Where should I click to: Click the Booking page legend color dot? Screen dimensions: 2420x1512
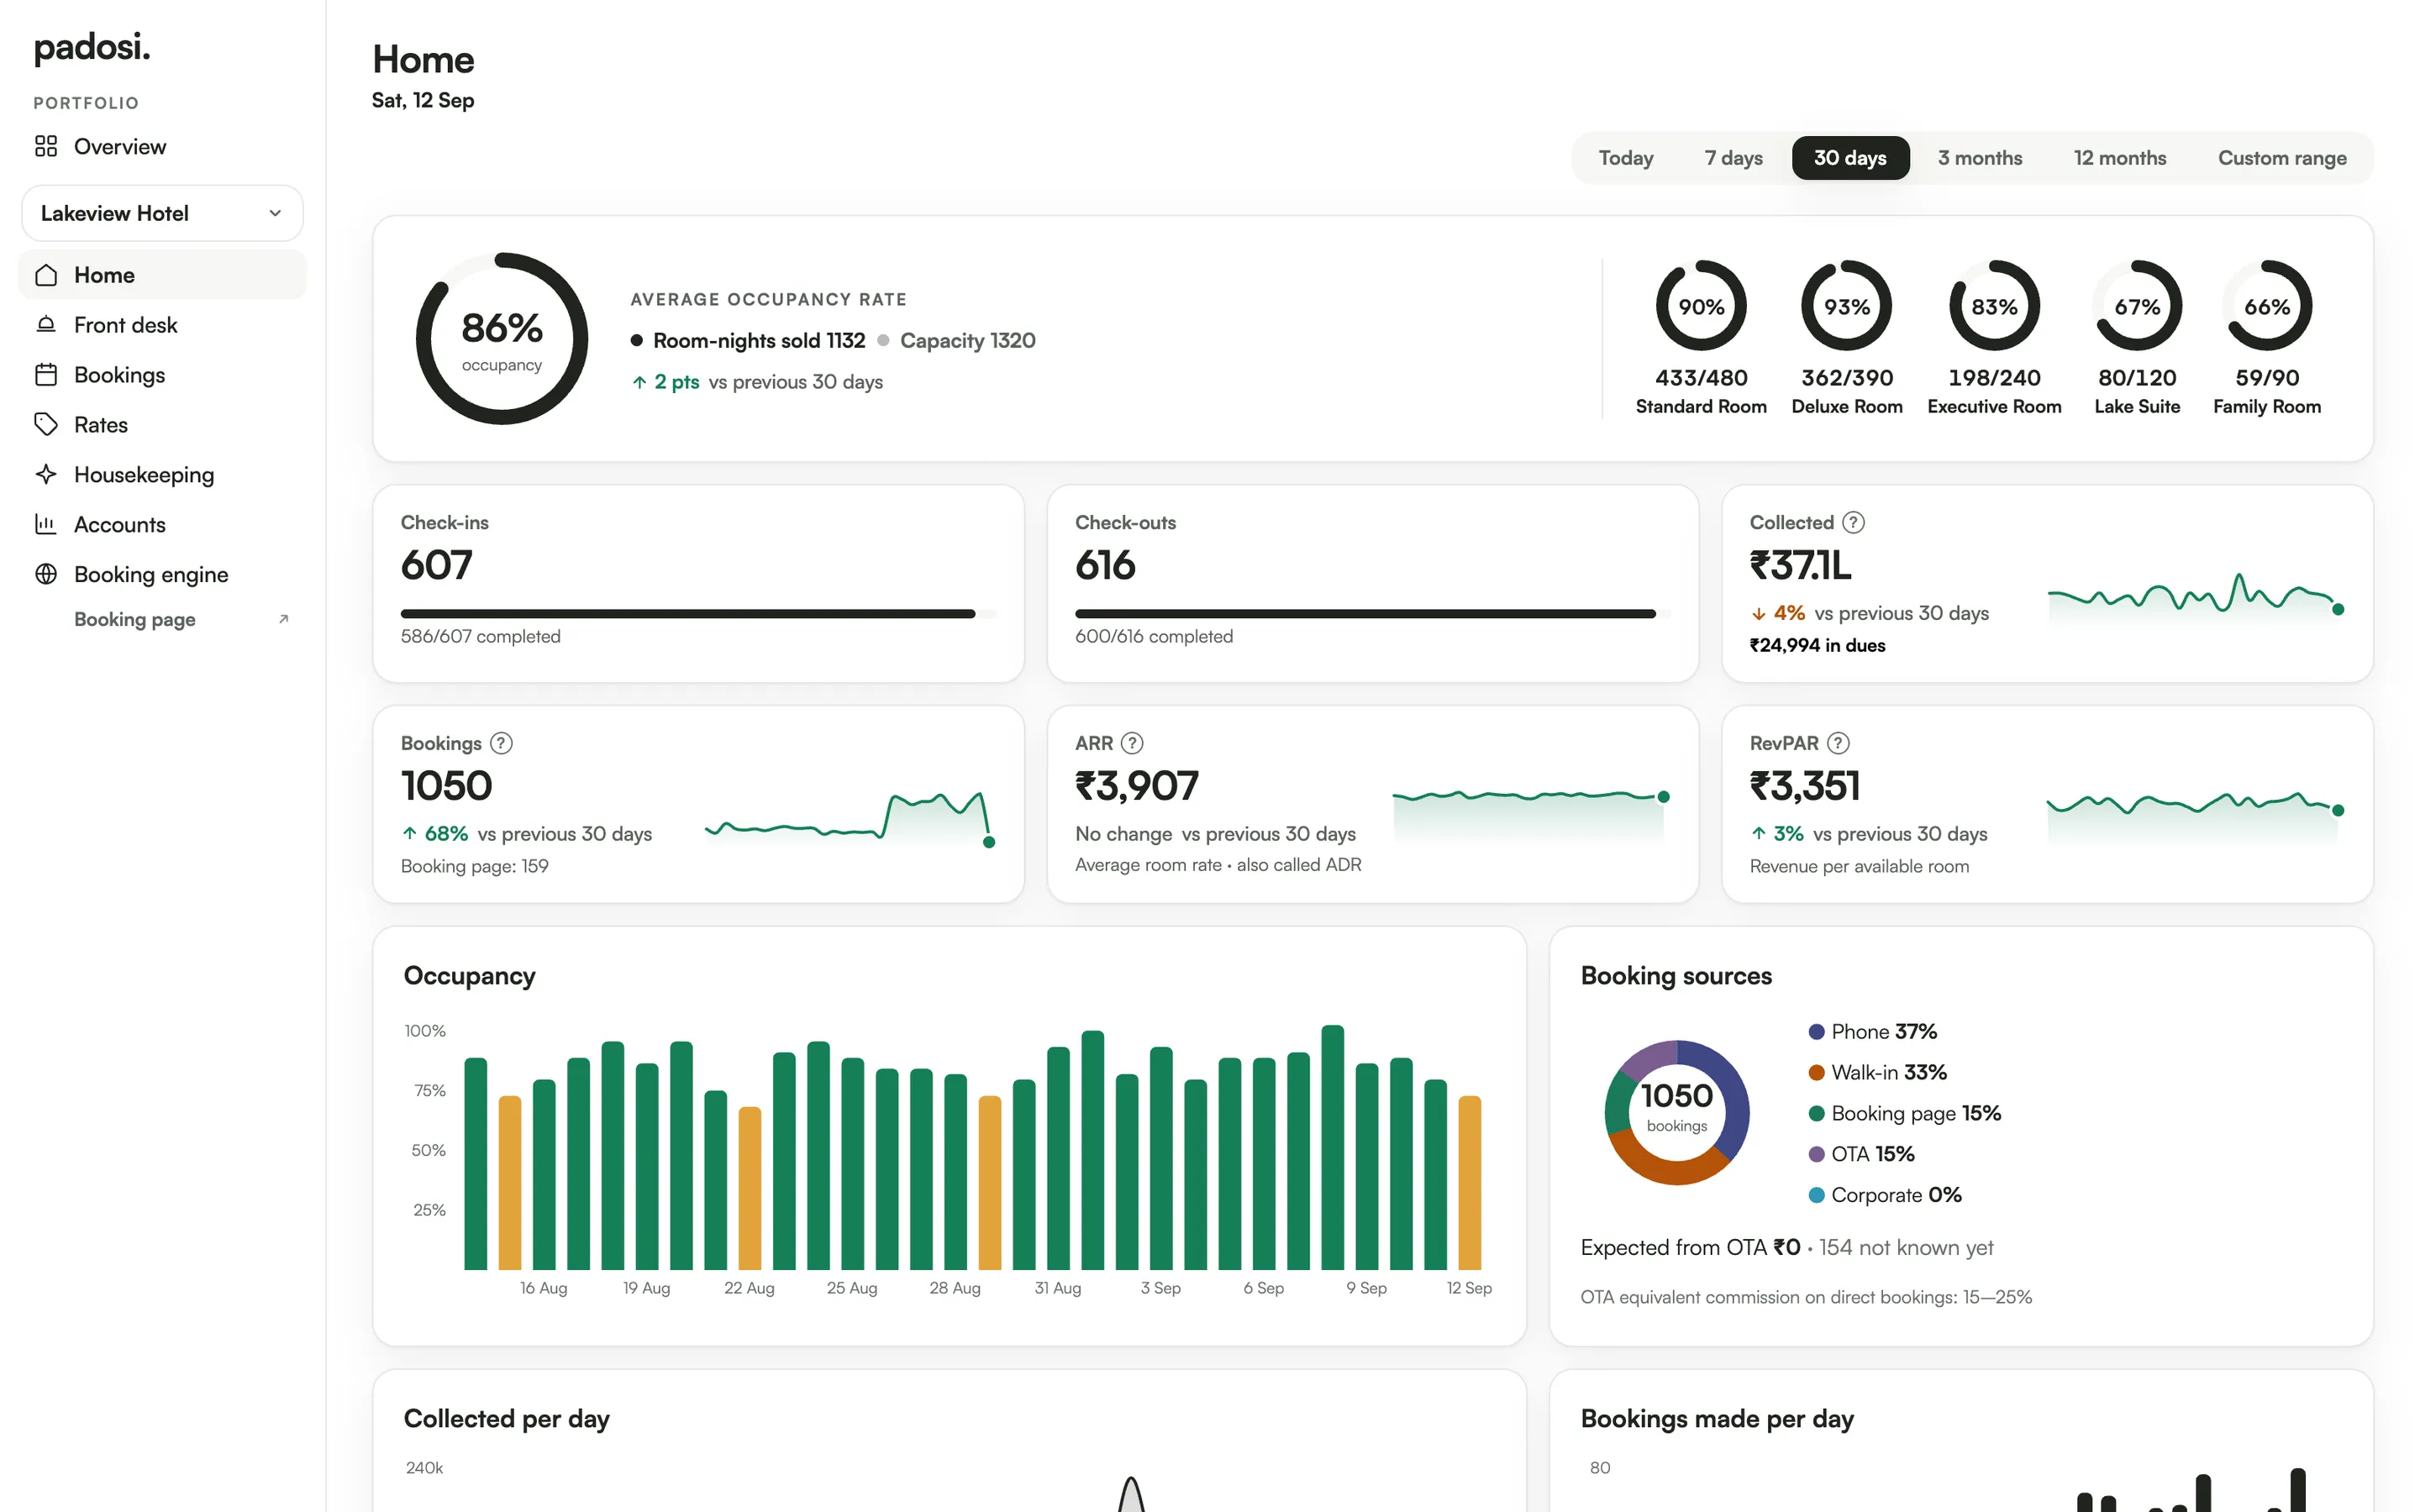coord(1816,1114)
